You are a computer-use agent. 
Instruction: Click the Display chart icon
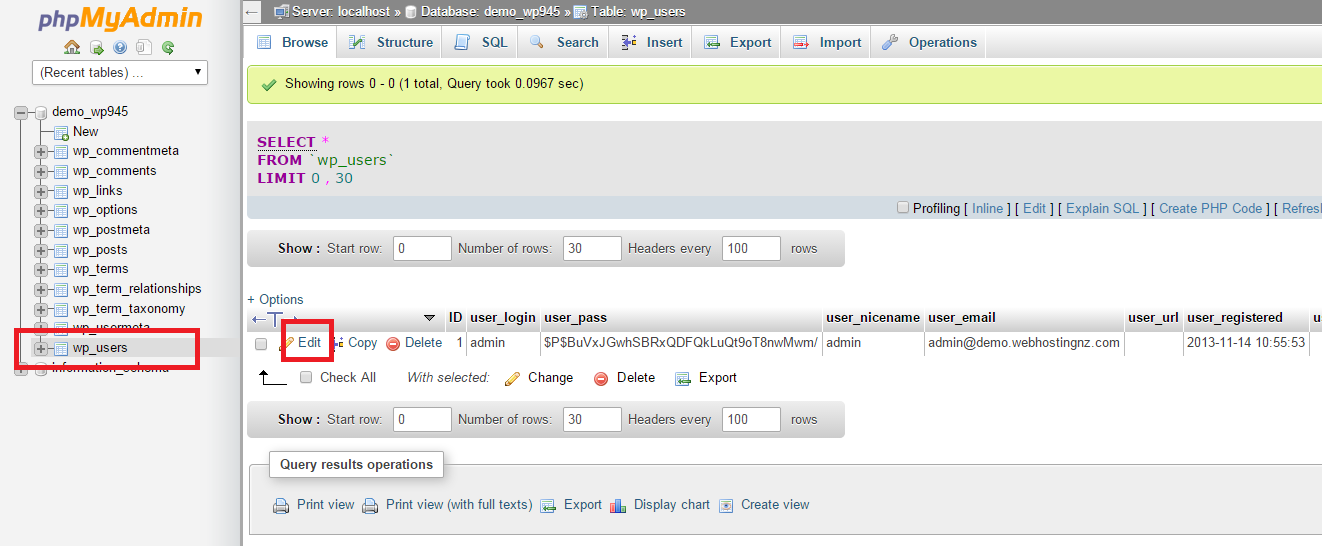coord(618,505)
